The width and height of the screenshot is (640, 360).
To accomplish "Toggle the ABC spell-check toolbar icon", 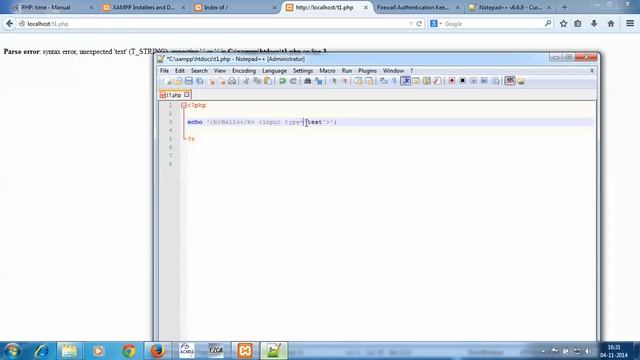I will [510, 81].
